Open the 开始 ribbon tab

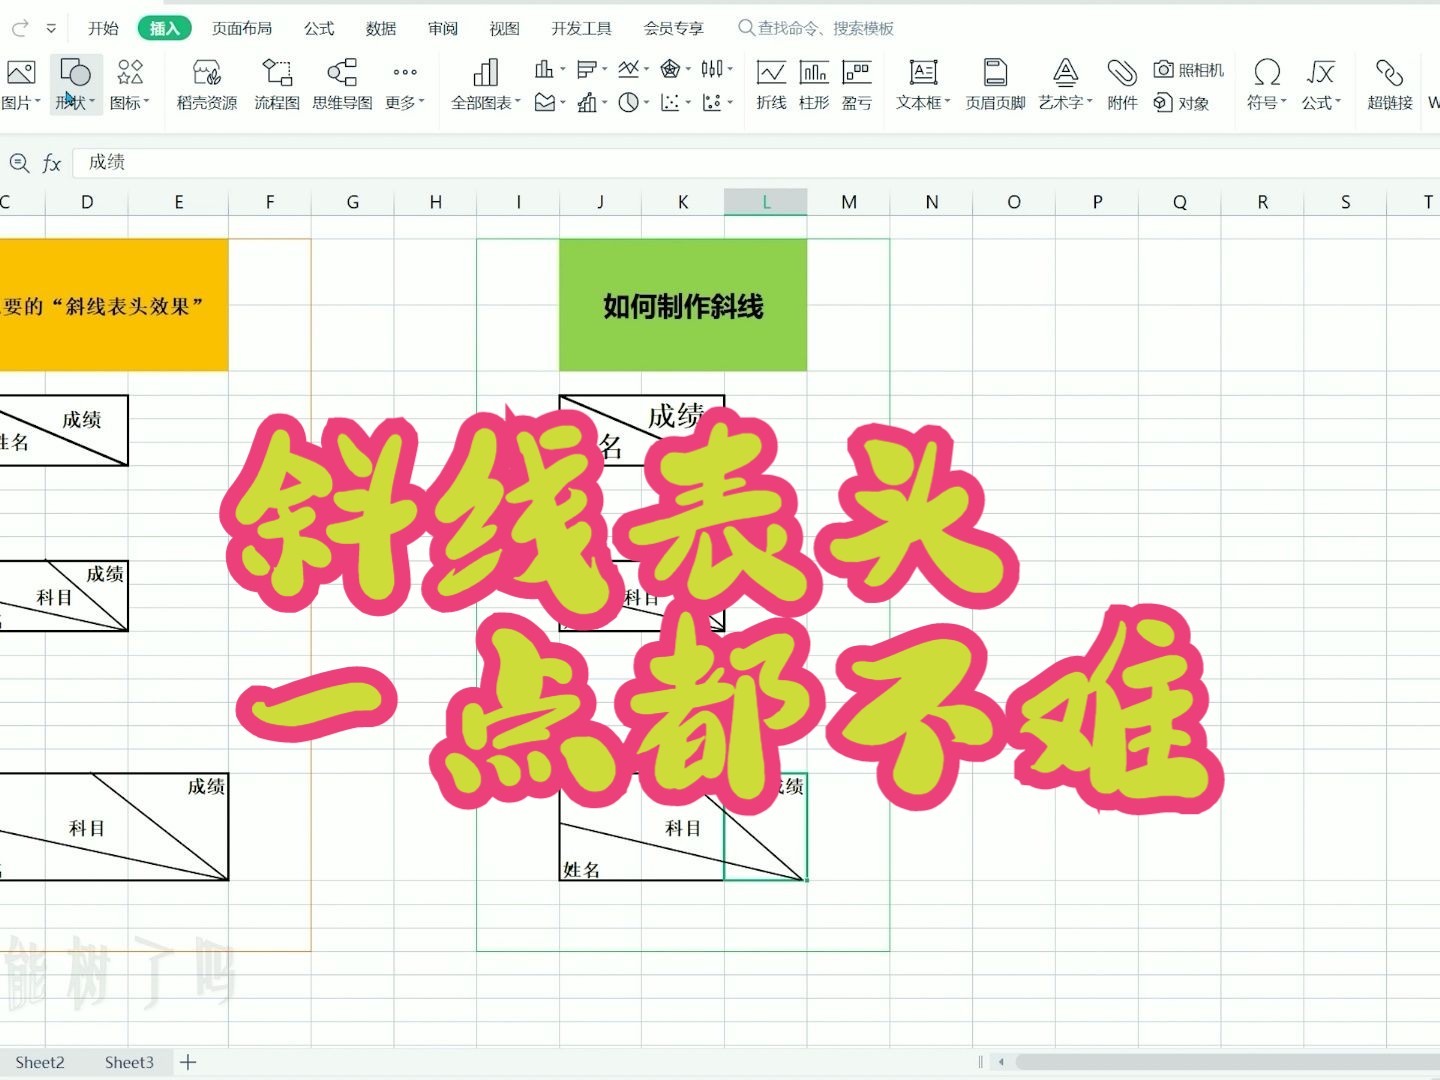tap(103, 28)
